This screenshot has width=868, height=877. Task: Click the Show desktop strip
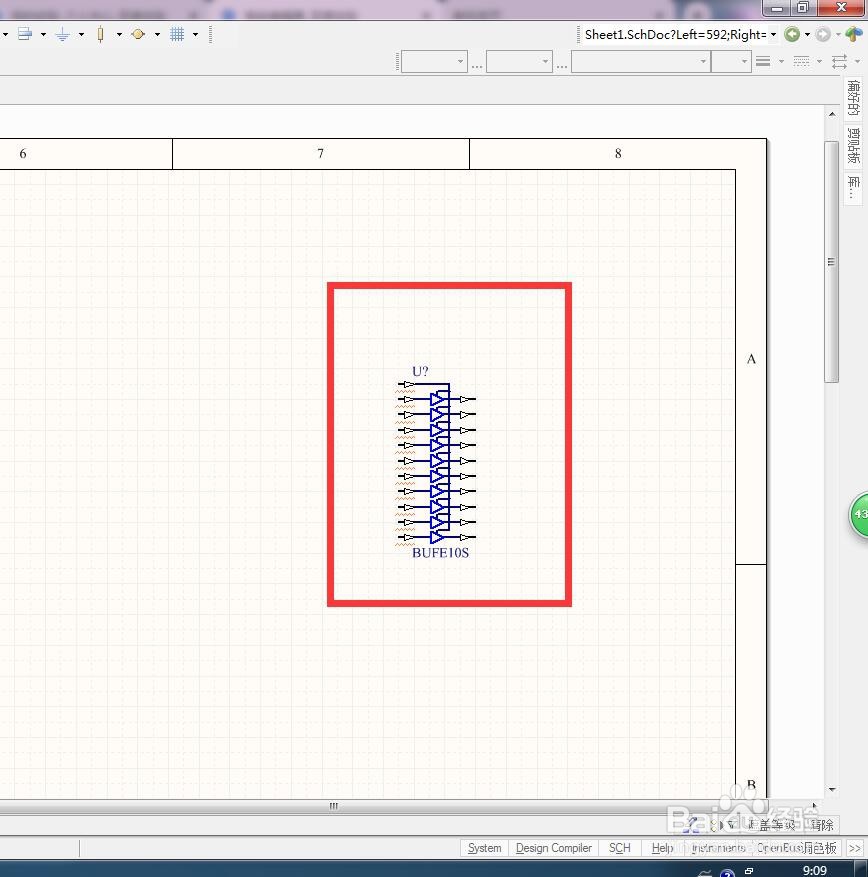coord(861,869)
